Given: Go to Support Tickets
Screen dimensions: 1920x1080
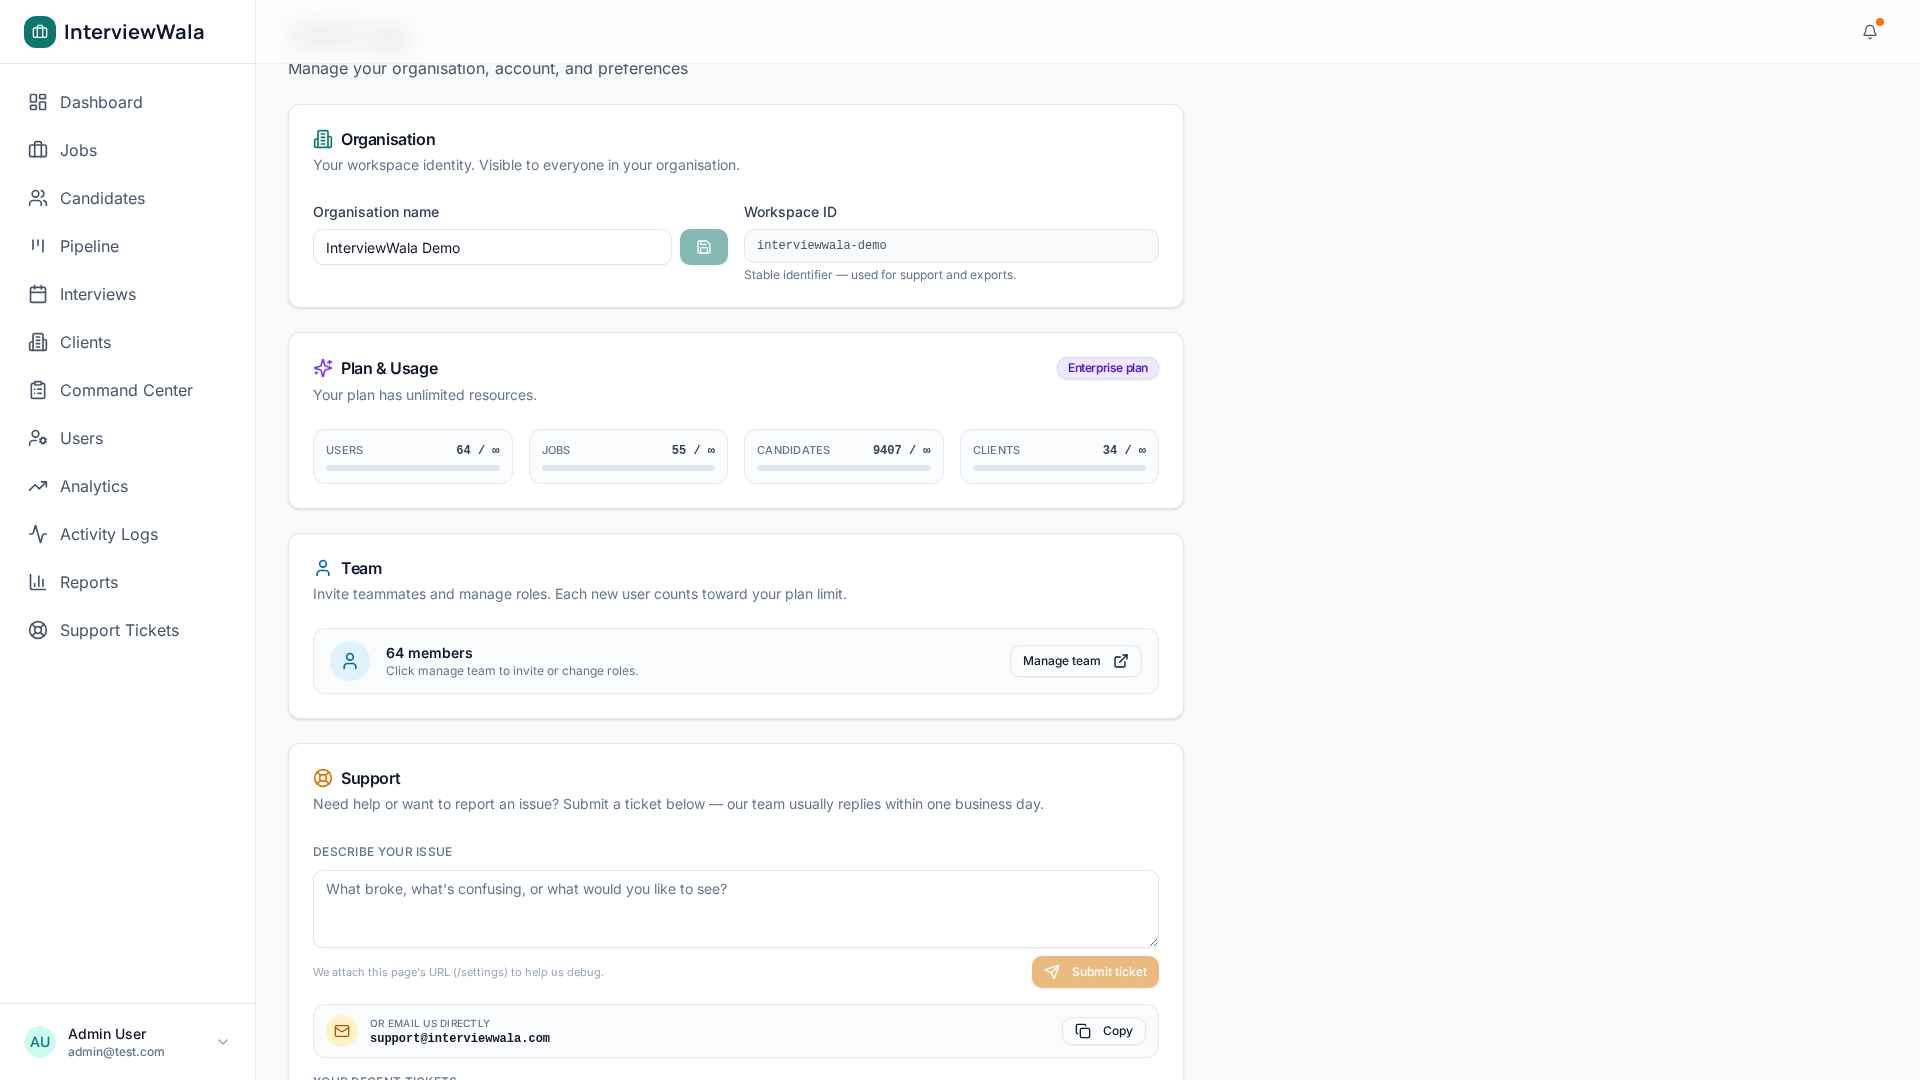Looking at the screenshot, I should point(128,630).
